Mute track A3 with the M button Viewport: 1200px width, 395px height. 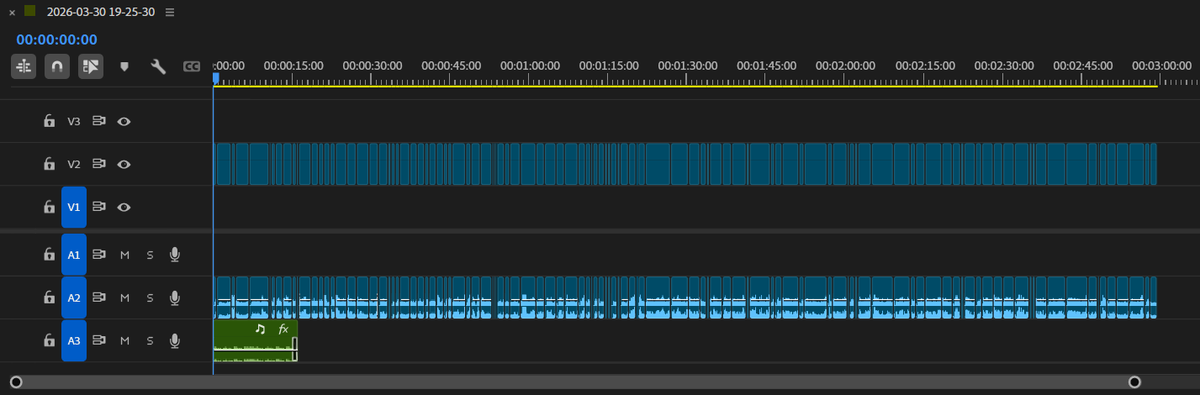pos(125,340)
